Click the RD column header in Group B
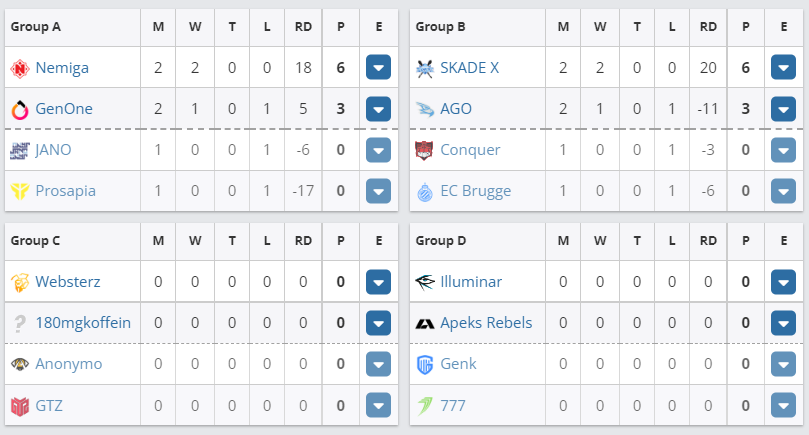This screenshot has width=809, height=435. coord(708,27)
